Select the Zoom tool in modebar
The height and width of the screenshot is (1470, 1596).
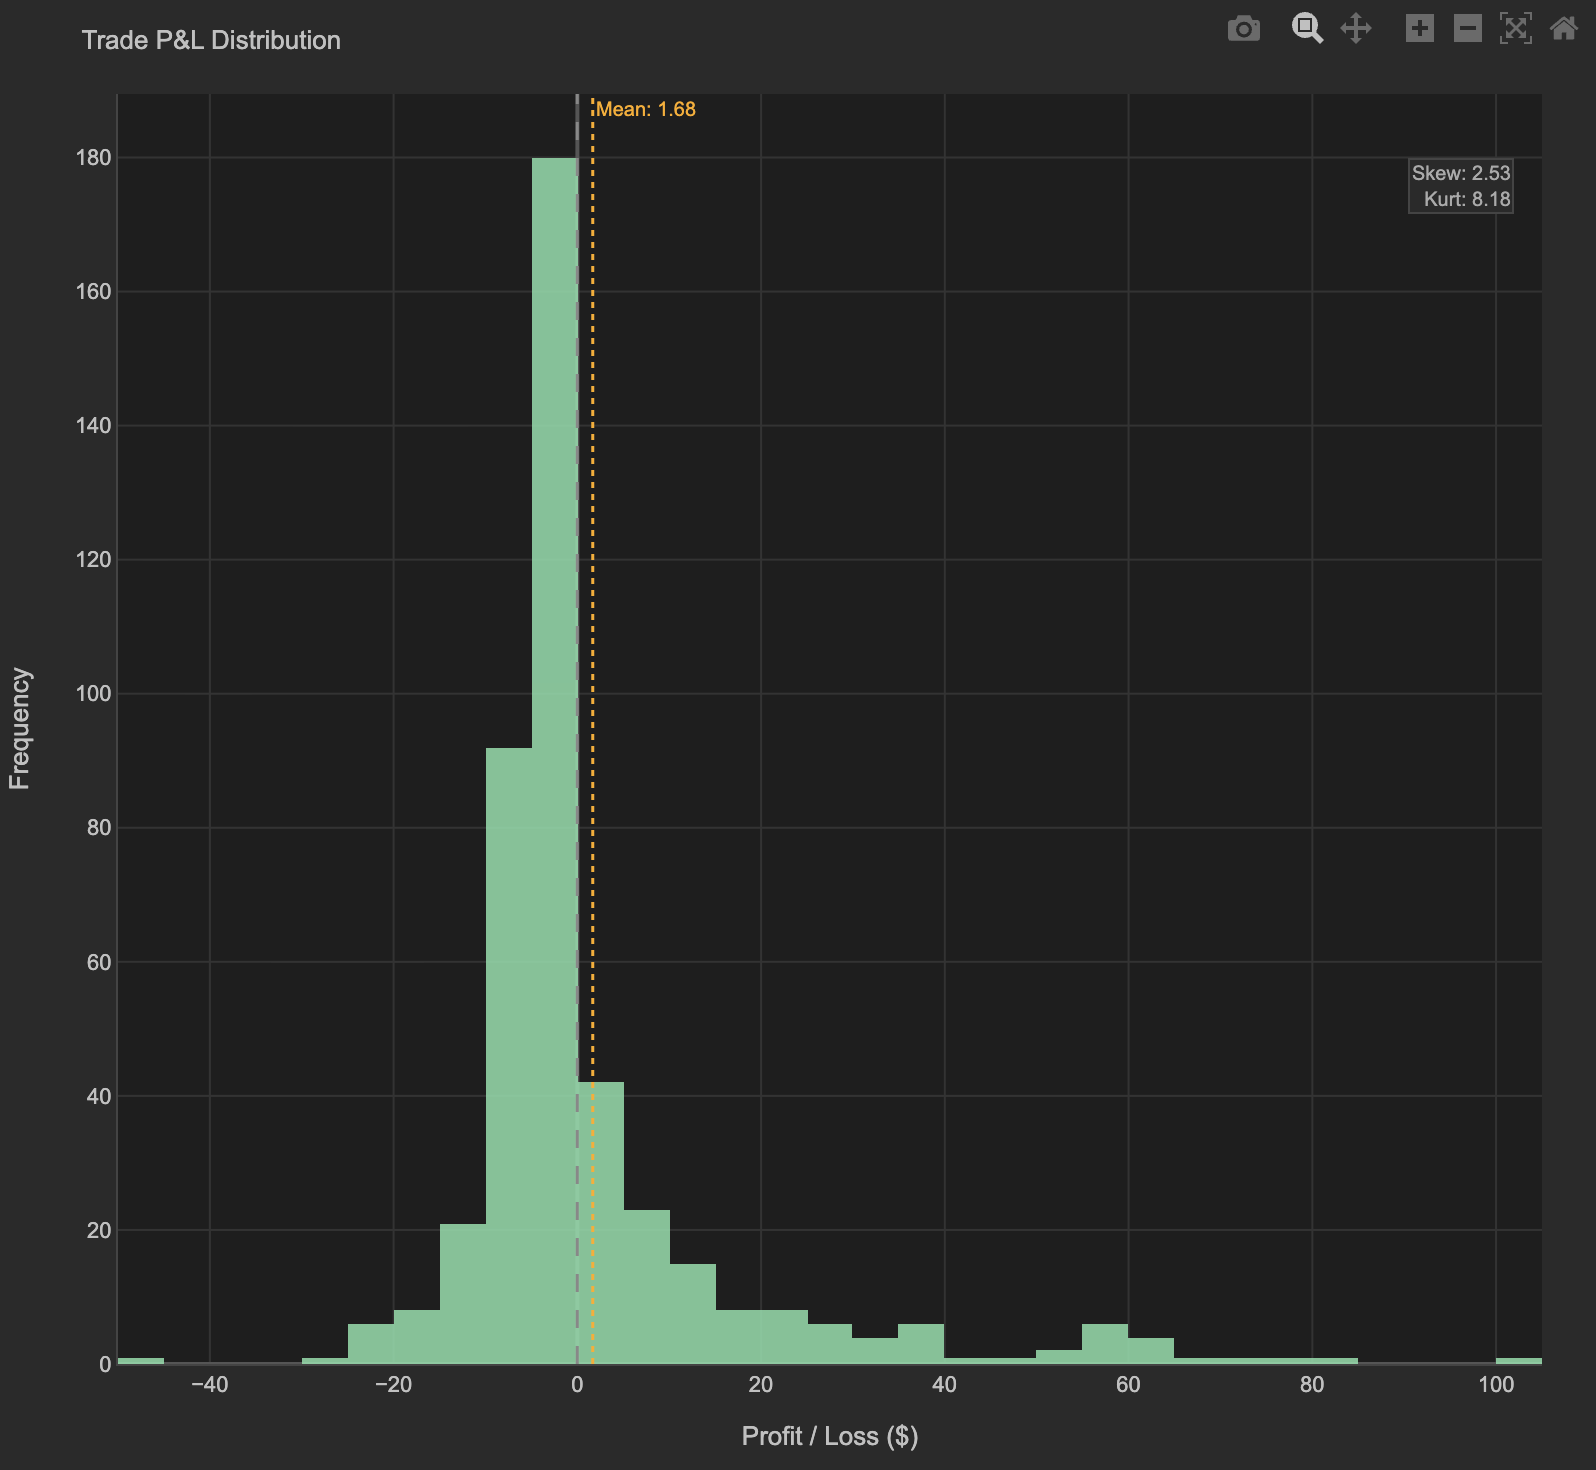[1307, 28]
